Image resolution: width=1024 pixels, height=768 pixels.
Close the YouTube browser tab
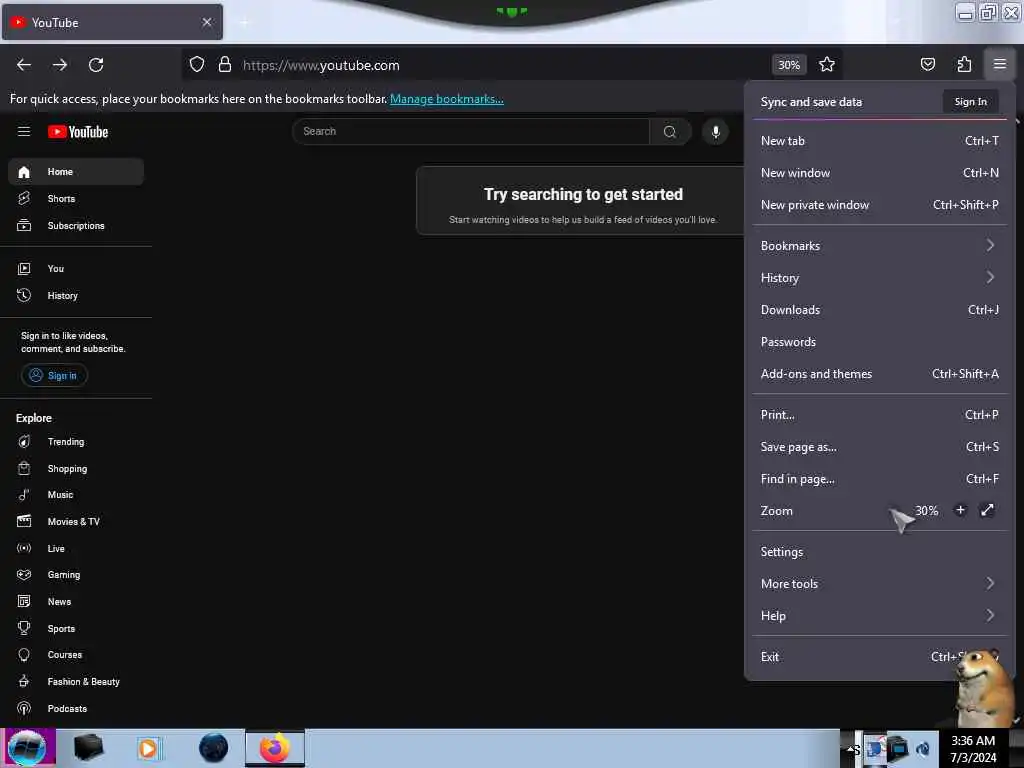[207, 22]
